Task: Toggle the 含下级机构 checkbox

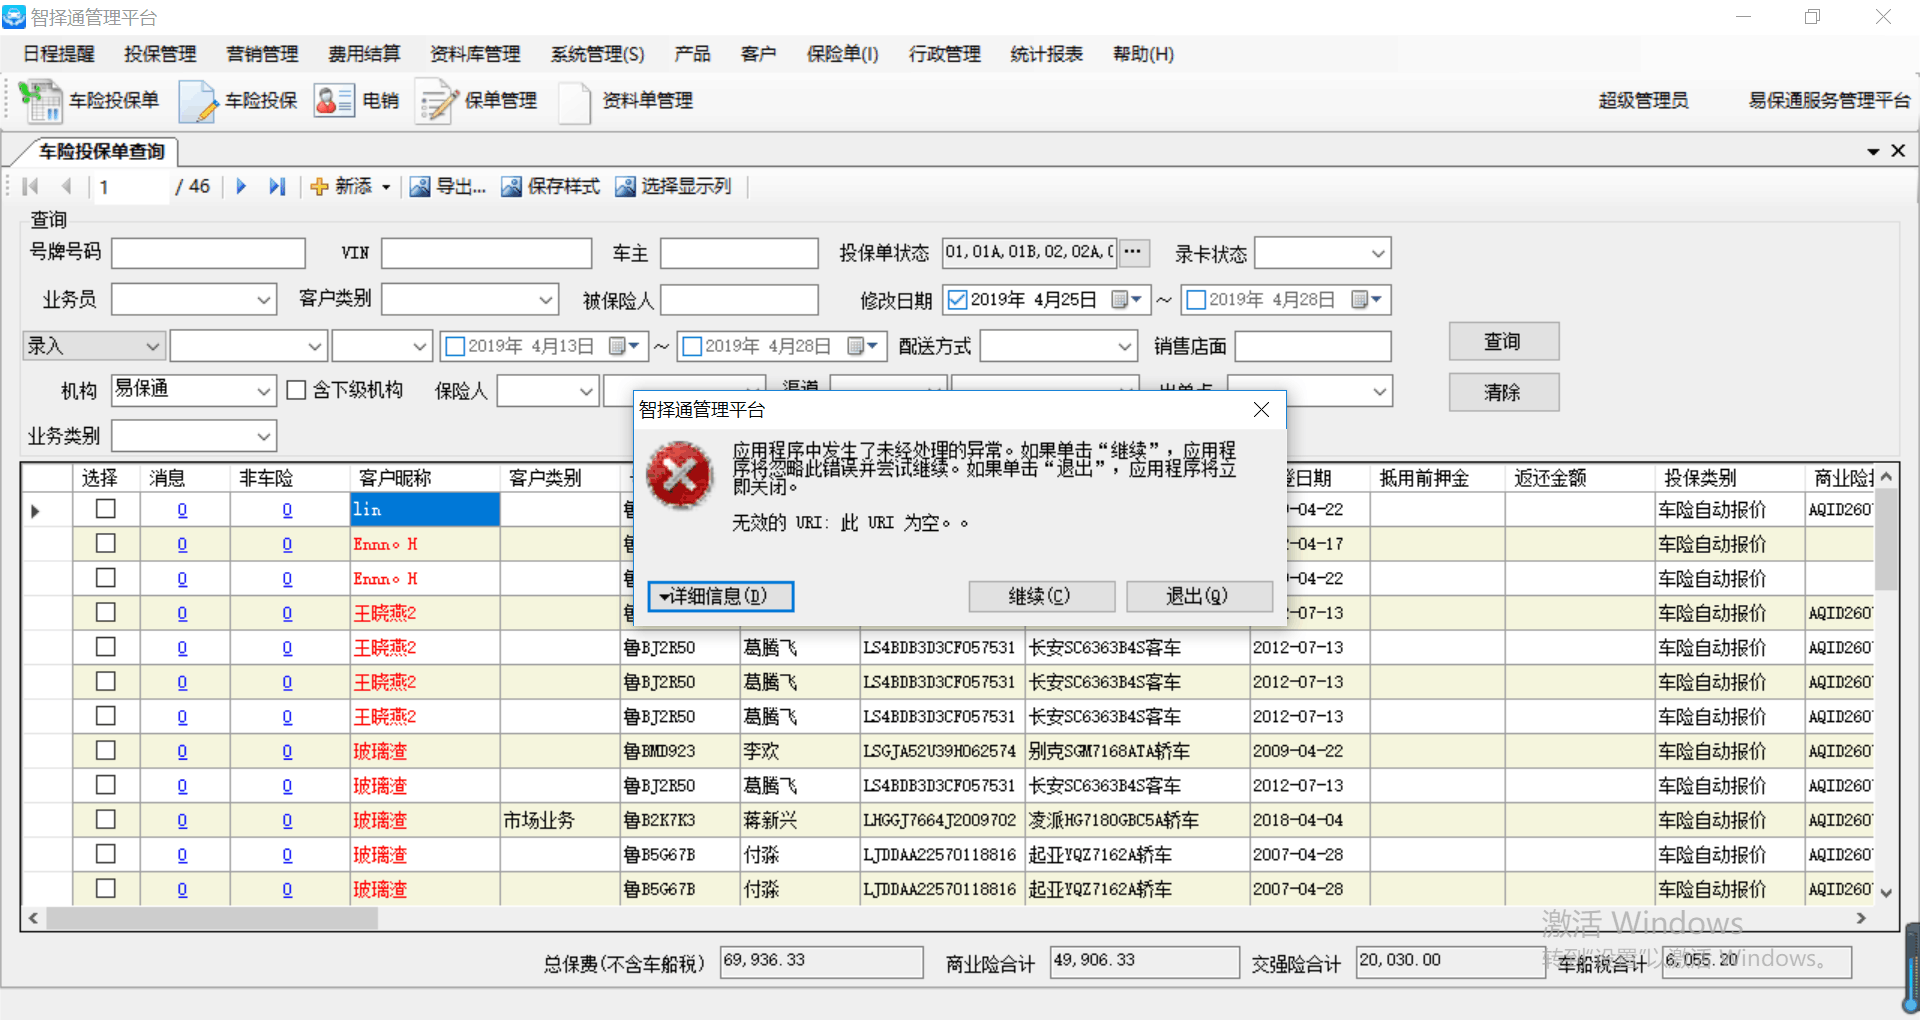Action: [x=296, y=390]
